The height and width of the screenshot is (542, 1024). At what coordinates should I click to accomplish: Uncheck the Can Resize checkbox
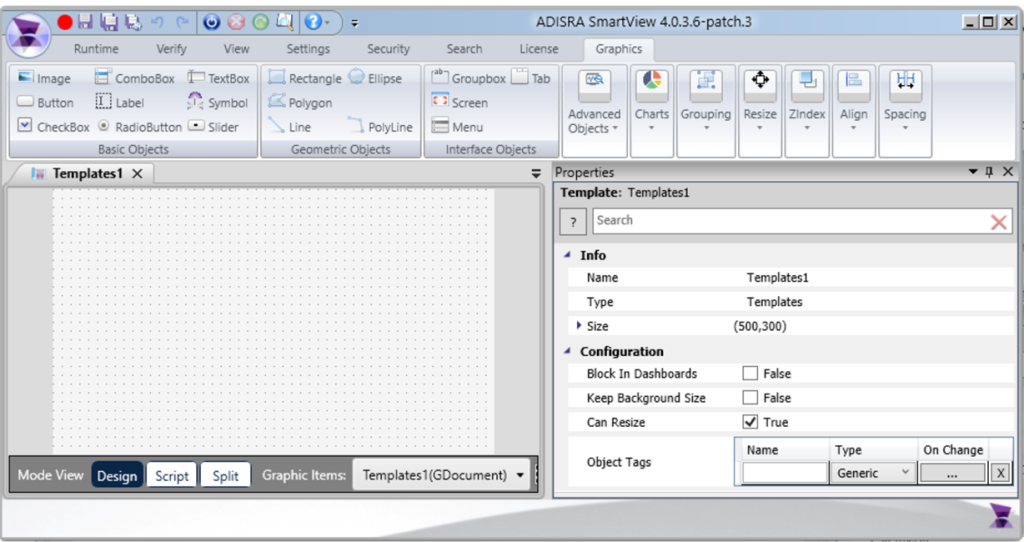click(x=750, y=422)
